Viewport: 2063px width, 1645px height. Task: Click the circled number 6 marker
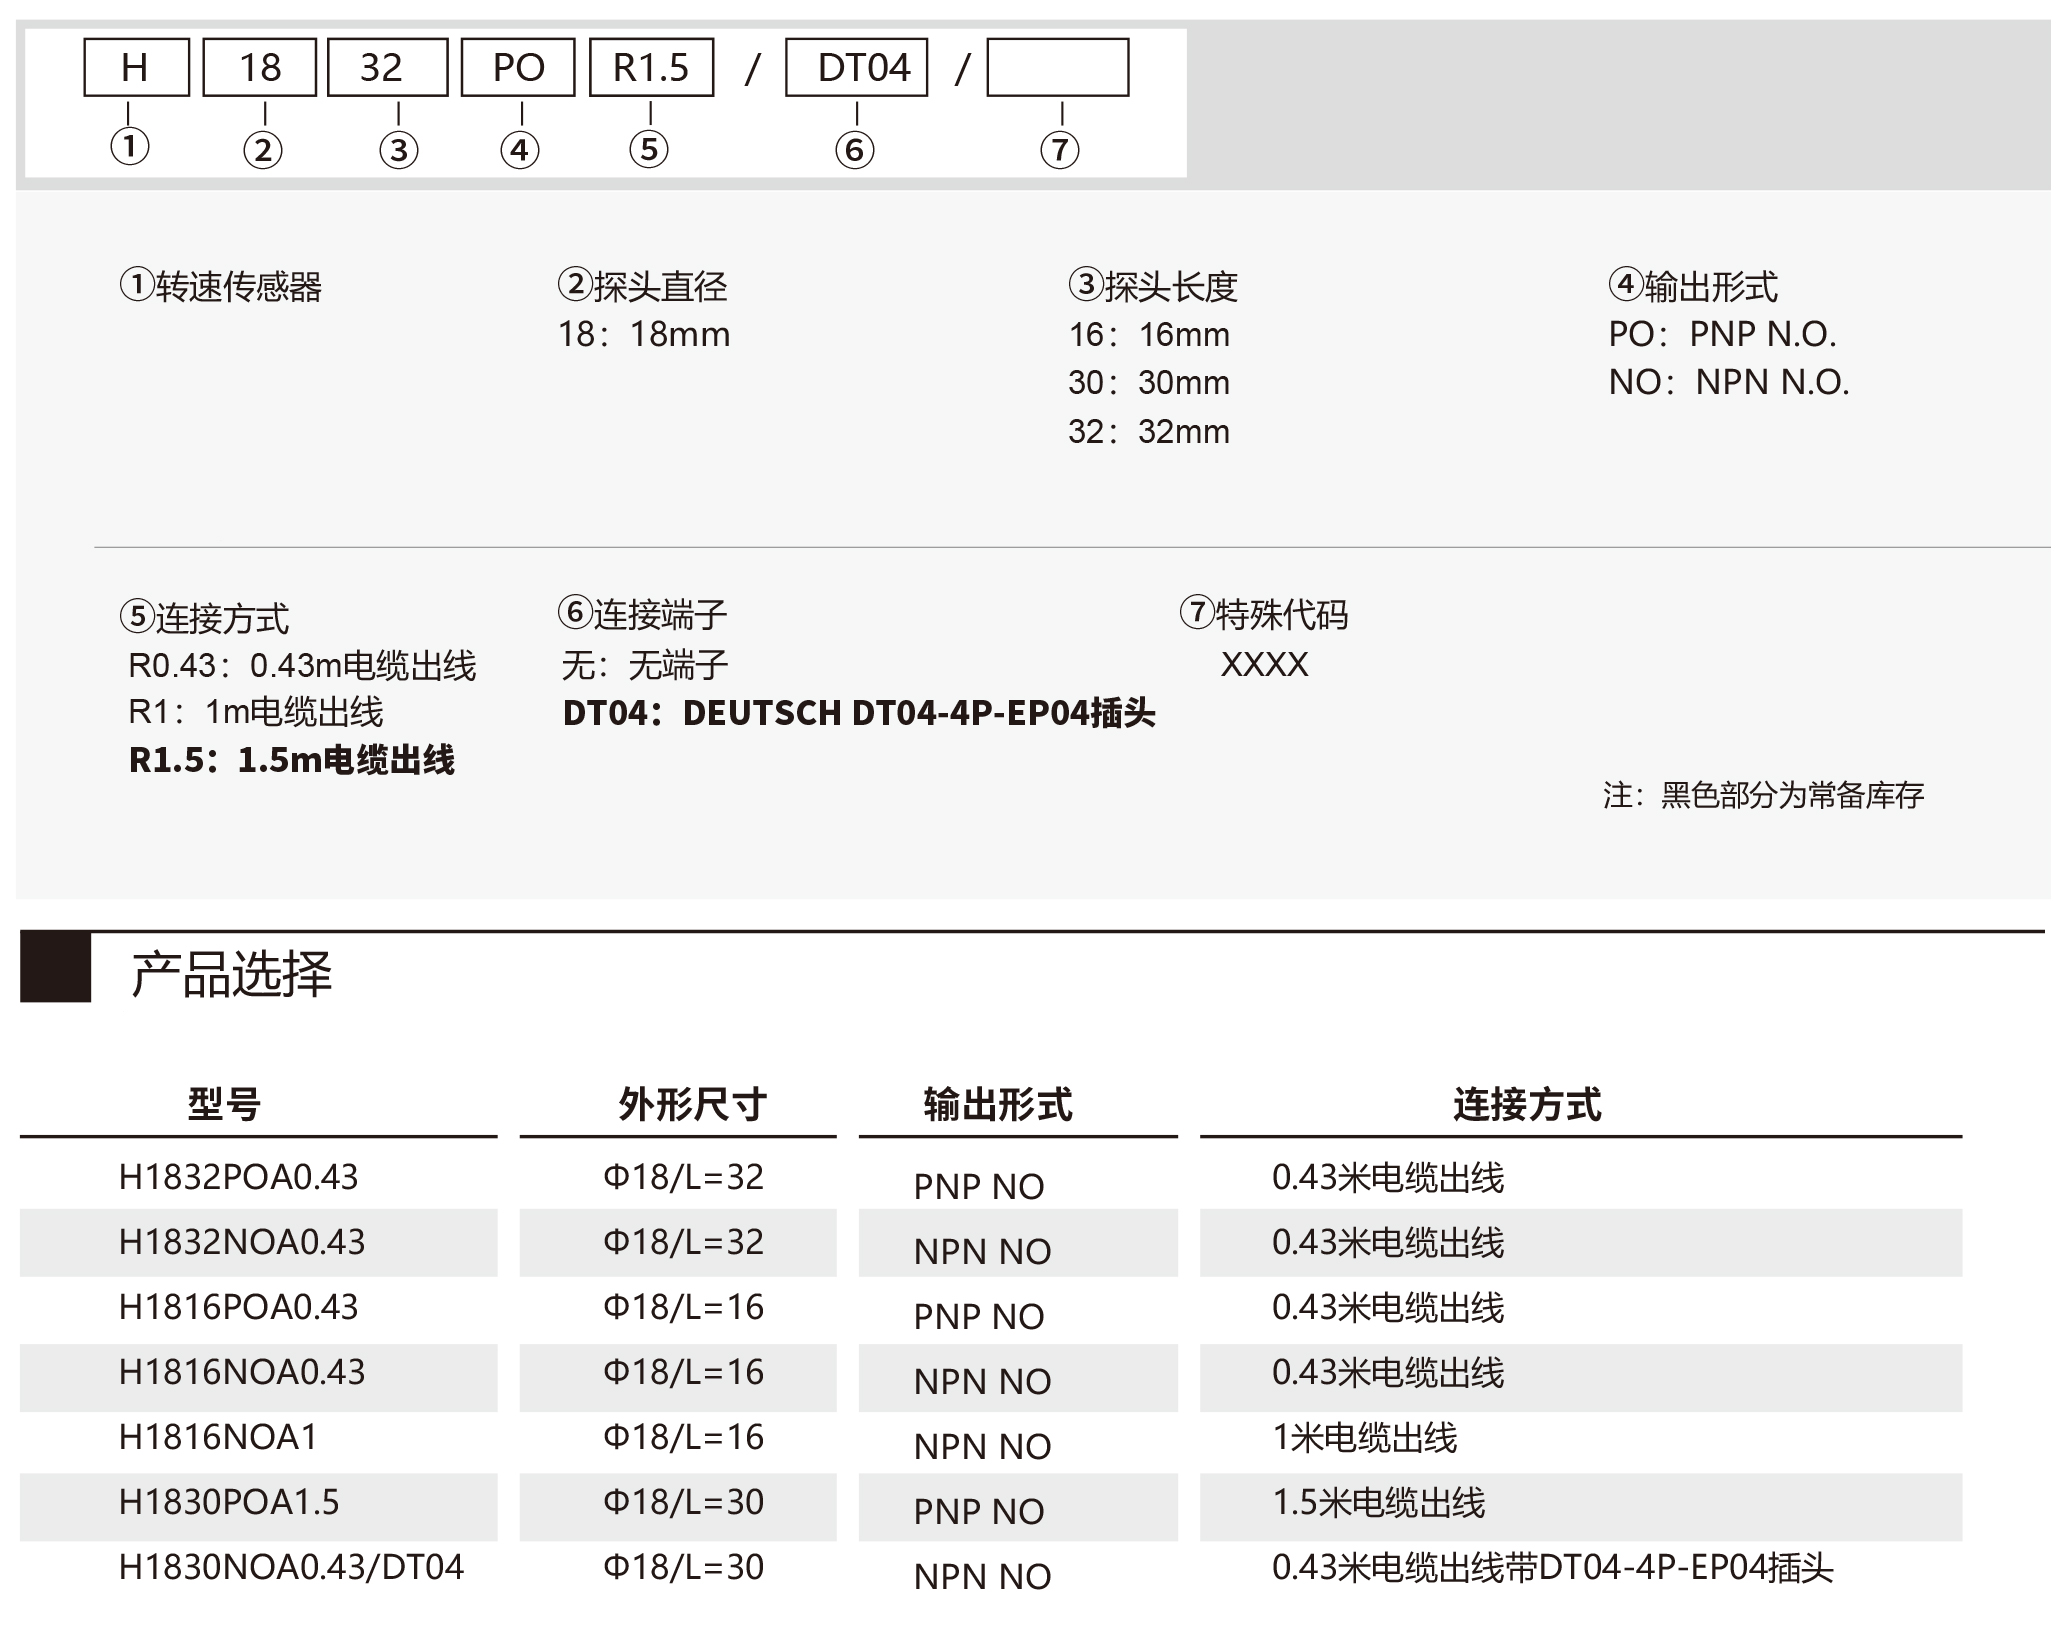[855, 151]
